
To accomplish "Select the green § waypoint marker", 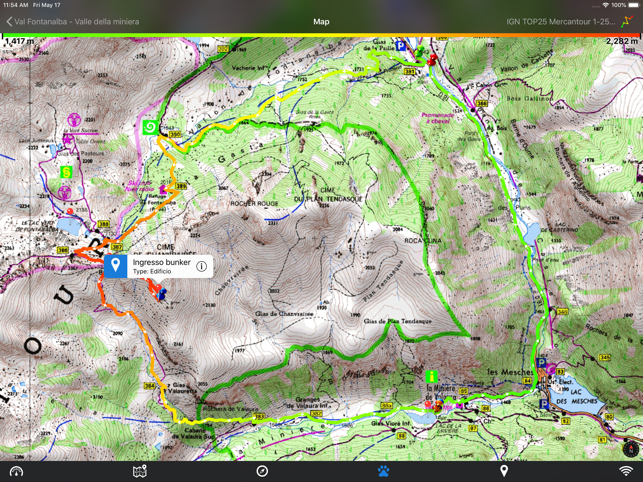I will 66,172.
